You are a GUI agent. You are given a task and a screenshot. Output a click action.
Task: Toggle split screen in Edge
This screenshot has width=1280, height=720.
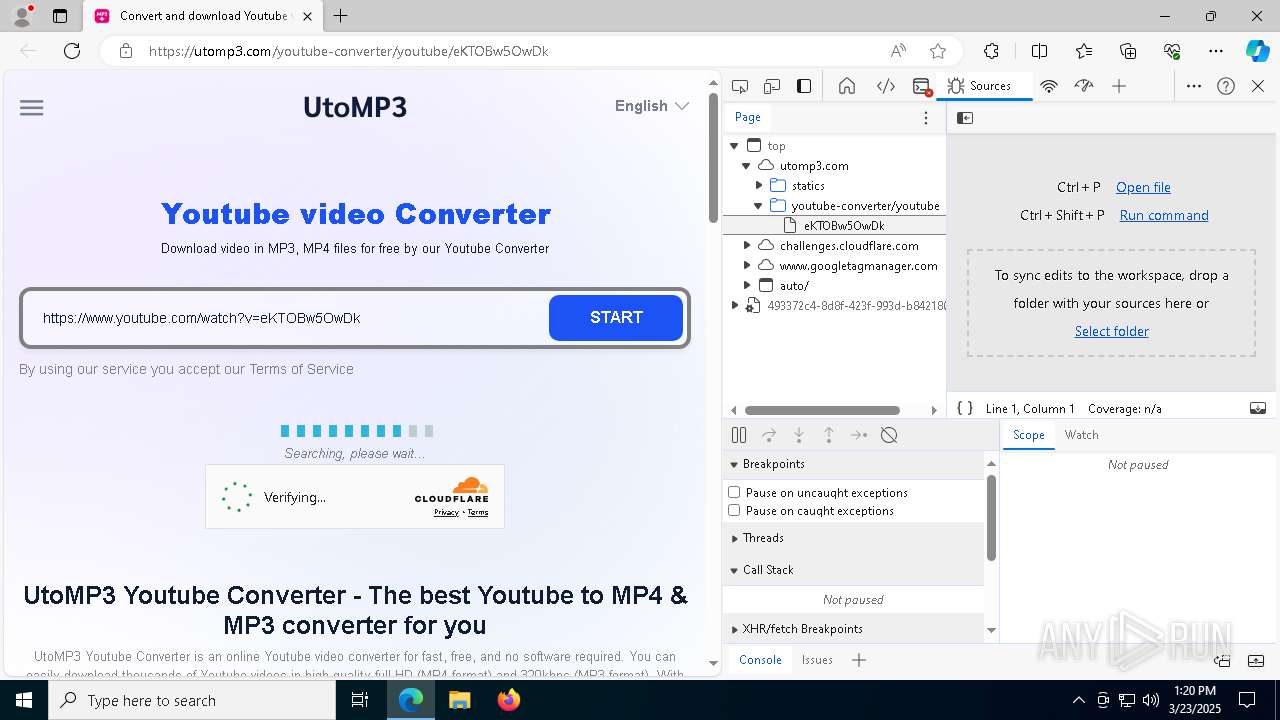[x=1039, y=51]
